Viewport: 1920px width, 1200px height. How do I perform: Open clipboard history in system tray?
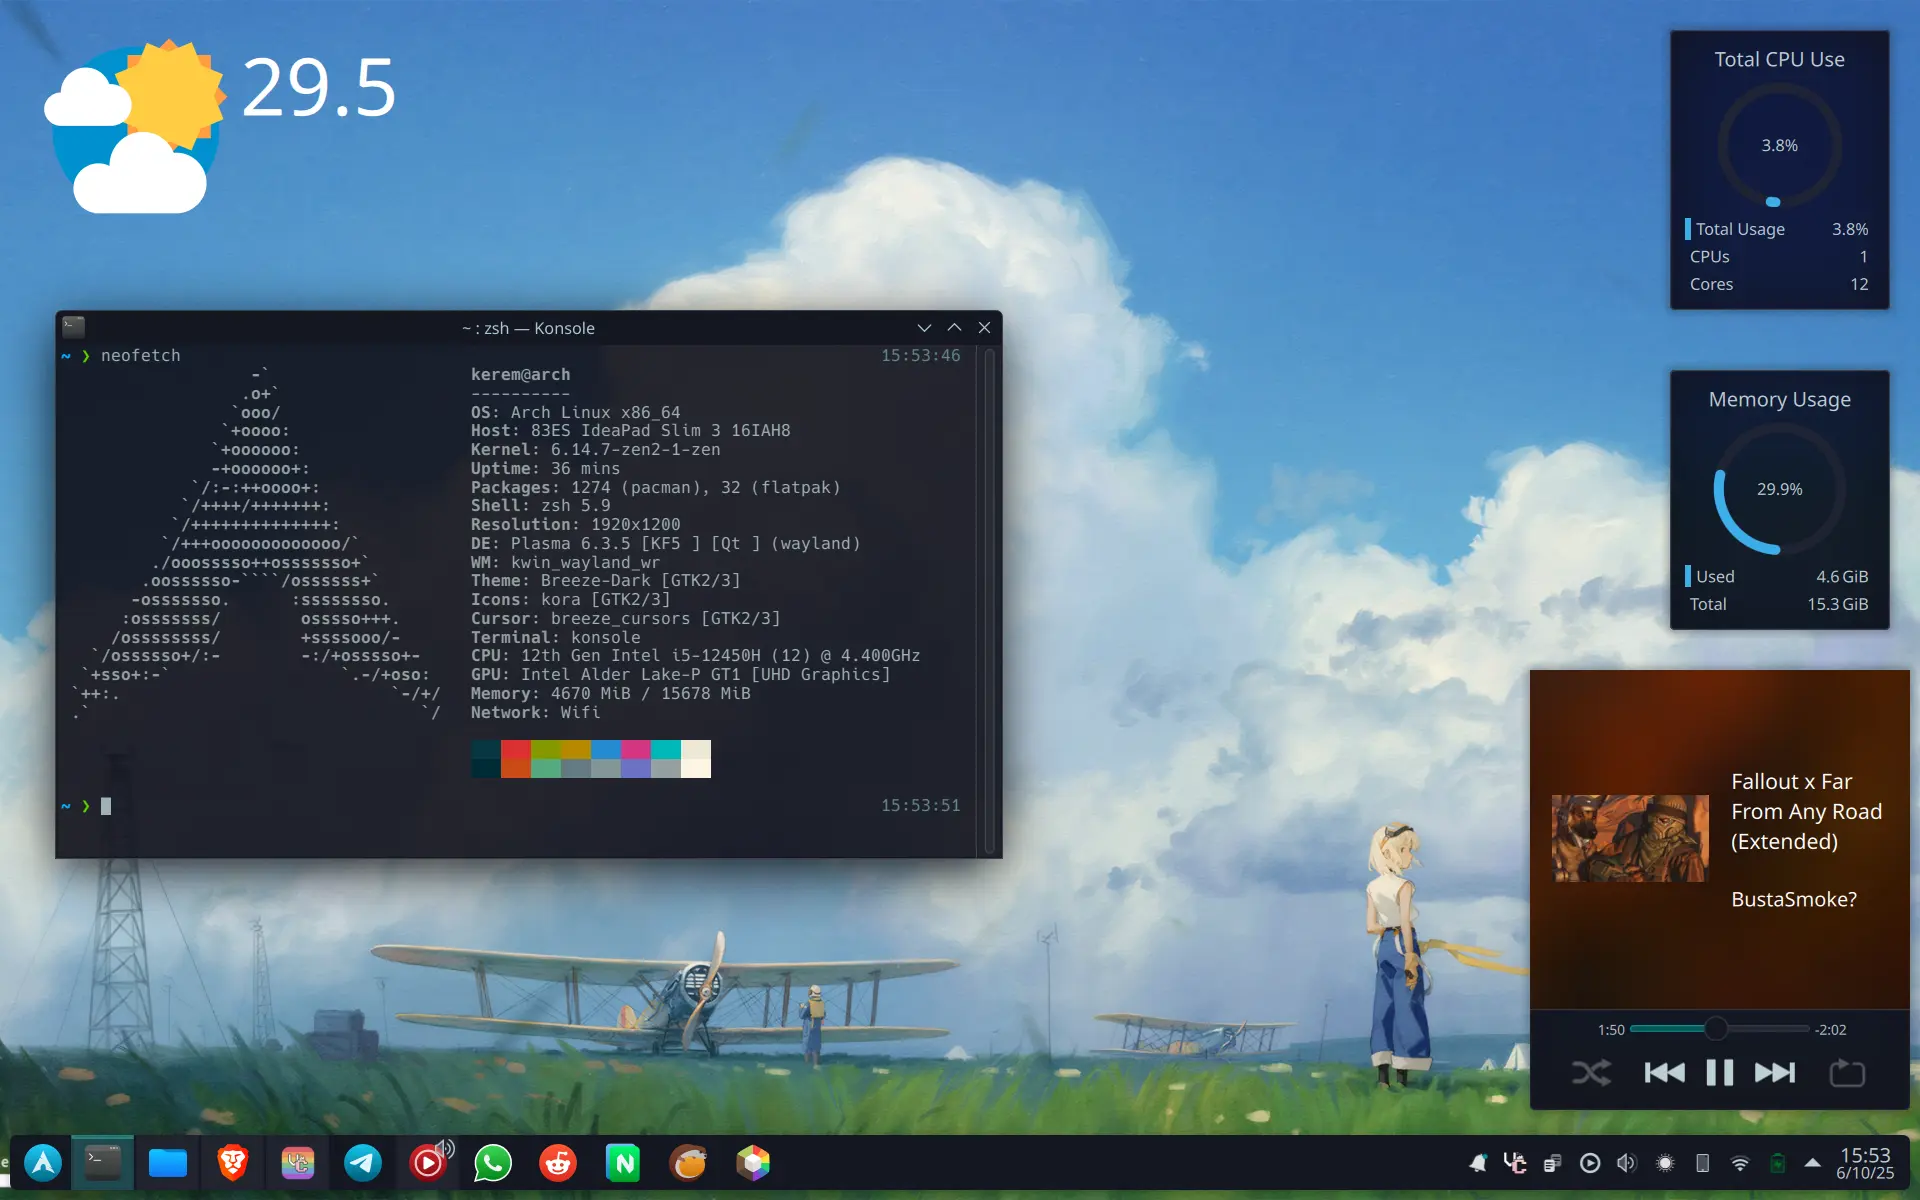[1553, 1163]
